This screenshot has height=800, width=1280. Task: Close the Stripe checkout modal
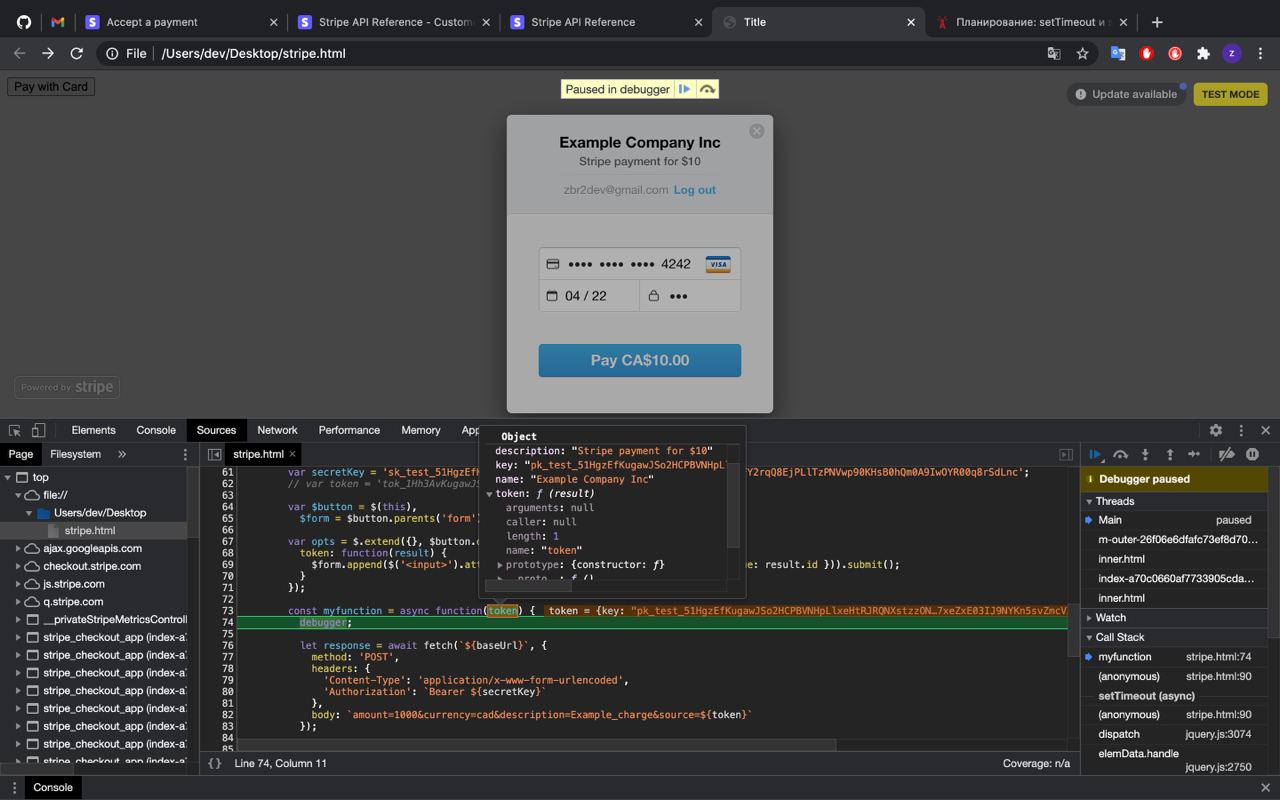[x=757, y=131]
